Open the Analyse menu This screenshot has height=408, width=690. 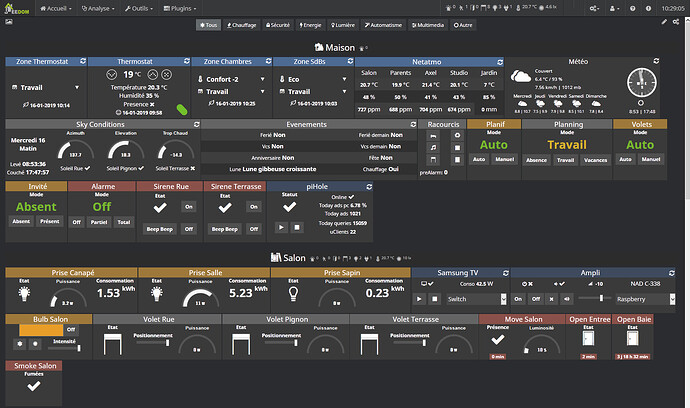click(98, 8)
